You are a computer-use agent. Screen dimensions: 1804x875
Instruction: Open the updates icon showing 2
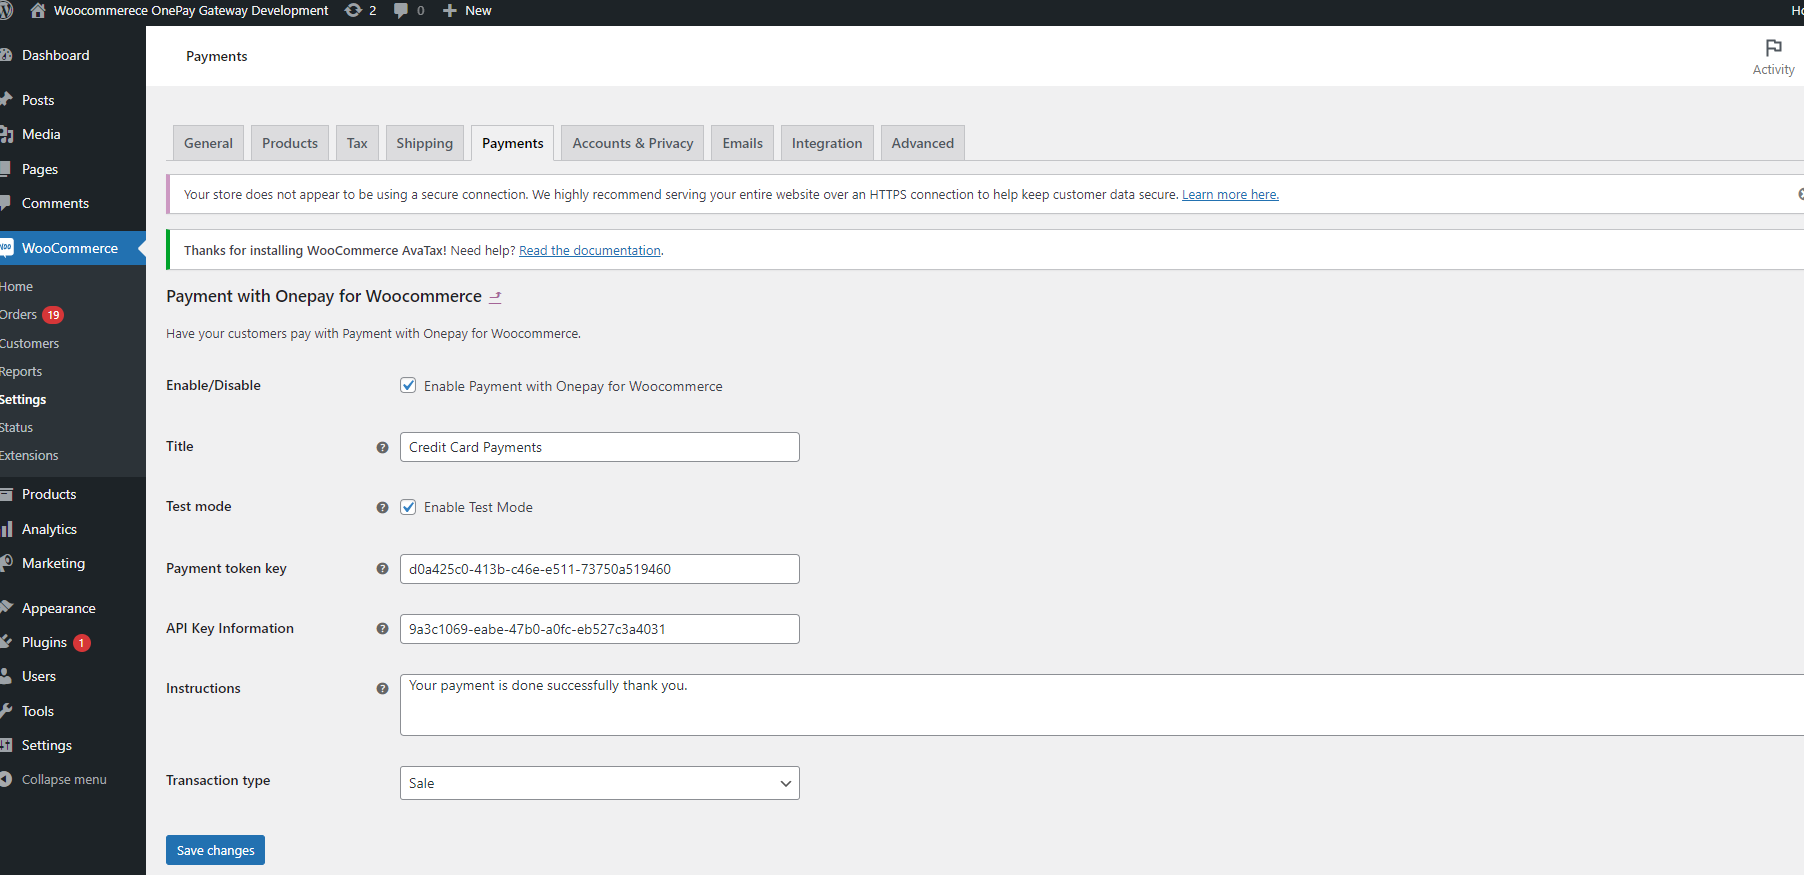[360, 10]
